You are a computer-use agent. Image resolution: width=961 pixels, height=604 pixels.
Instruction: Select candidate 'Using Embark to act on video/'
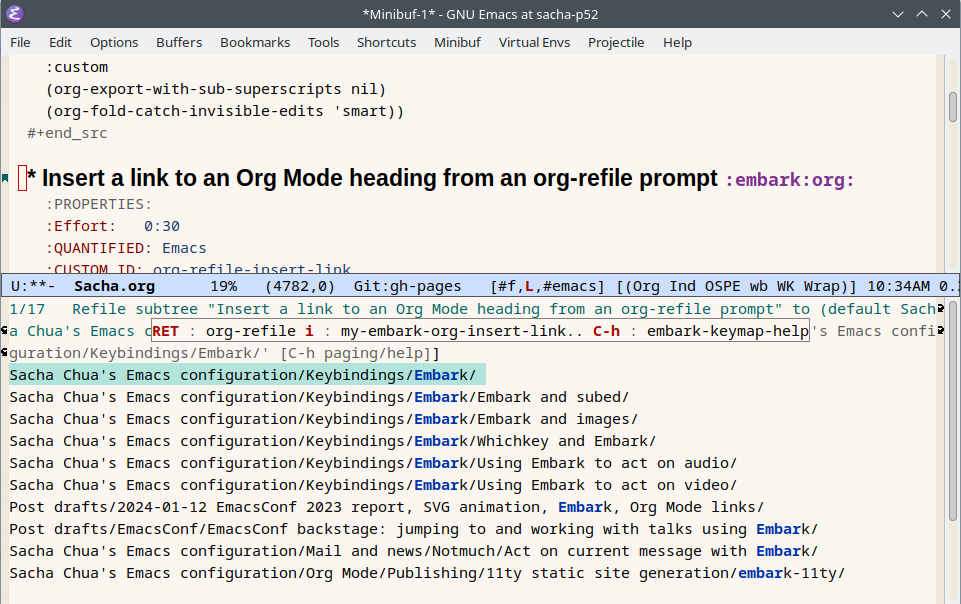point(373,485)
